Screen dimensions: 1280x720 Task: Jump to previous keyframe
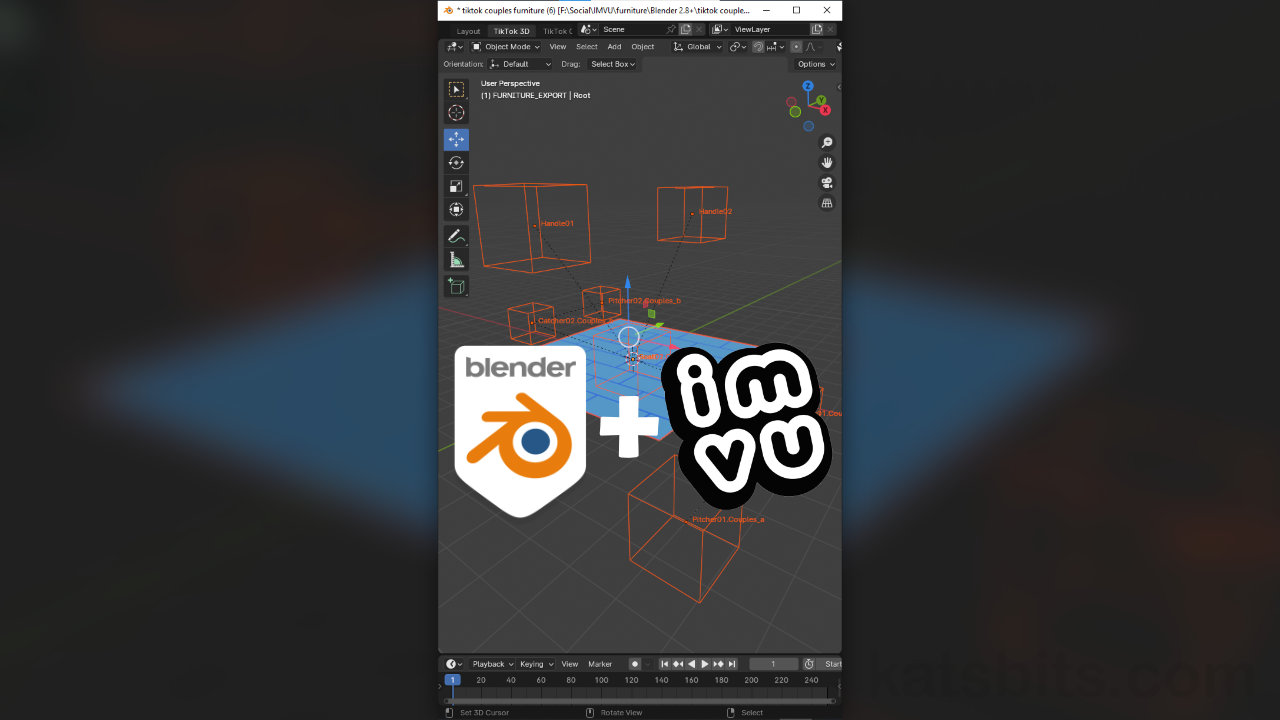[677, 664]
